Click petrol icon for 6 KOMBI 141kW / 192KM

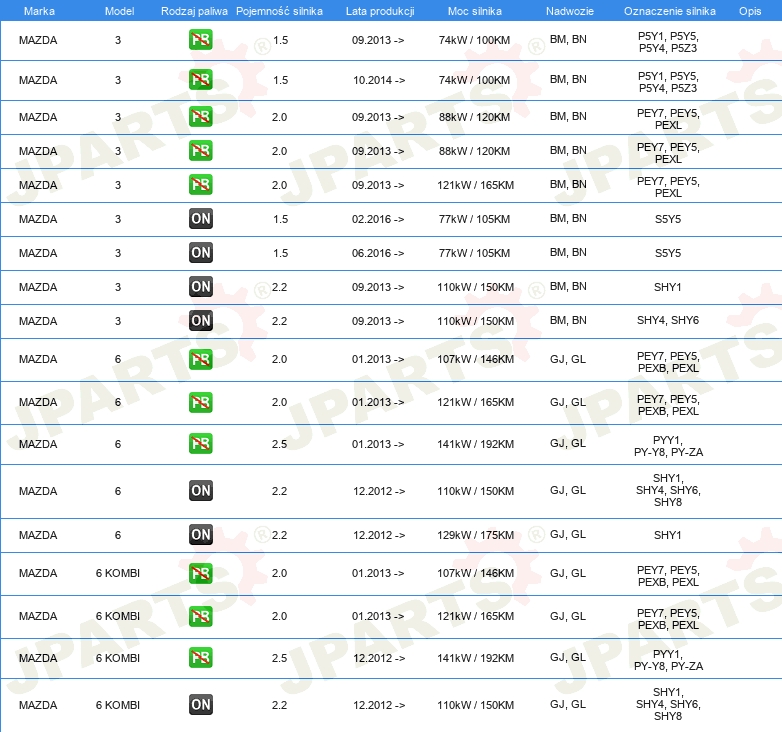coord(200,658)
